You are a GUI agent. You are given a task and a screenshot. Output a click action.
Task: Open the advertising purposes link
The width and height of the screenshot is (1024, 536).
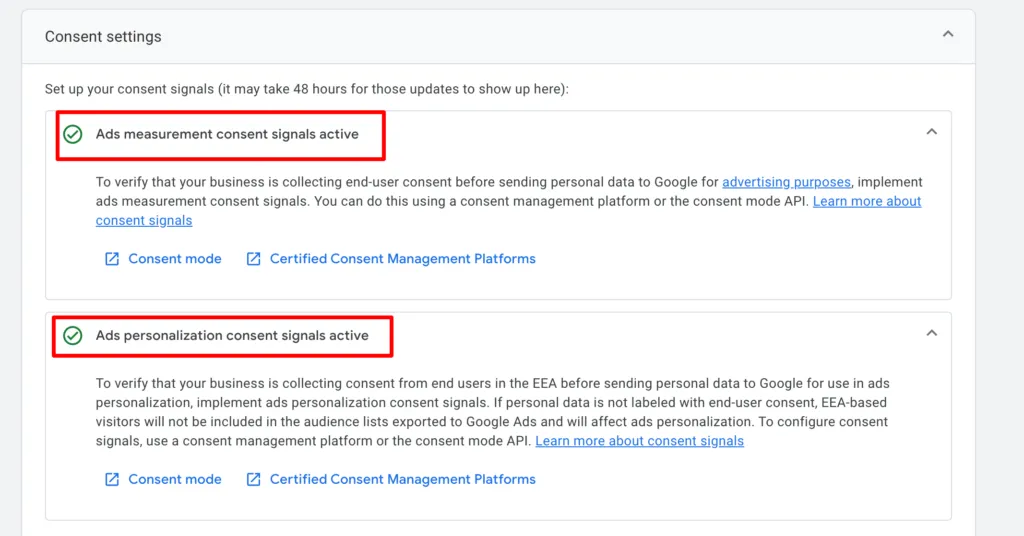[786, 182]
